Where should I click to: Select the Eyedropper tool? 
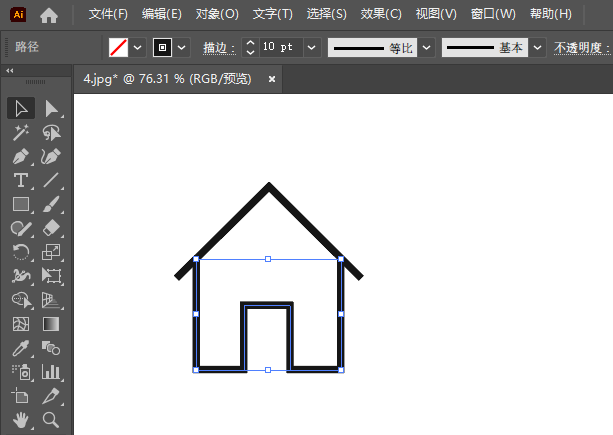[x=21, y=348]
